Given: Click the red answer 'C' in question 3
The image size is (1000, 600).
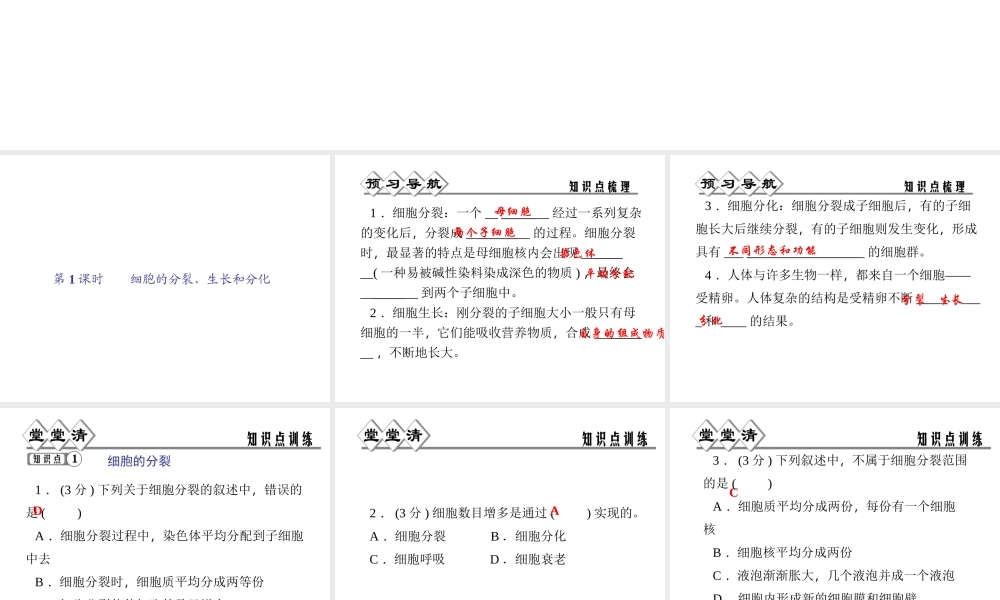Looking at the screenshot, I should click(733, 493).
